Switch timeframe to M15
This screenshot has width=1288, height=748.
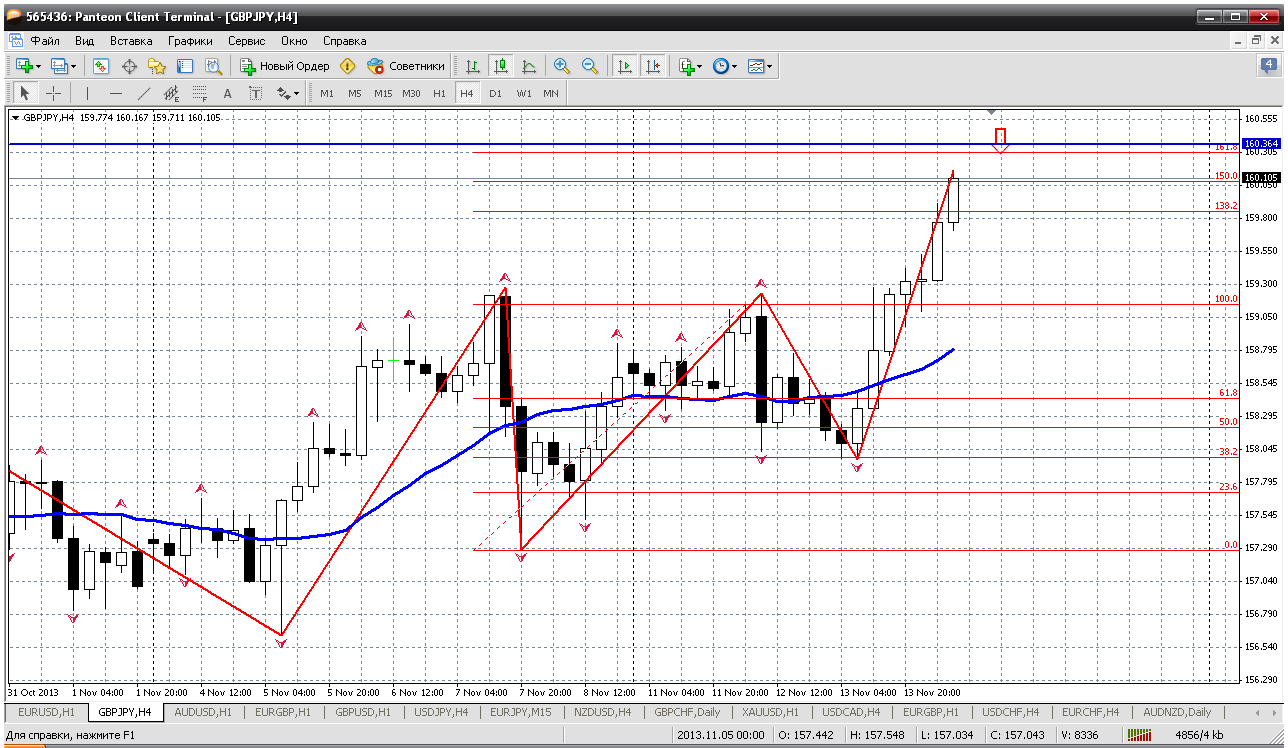tap(383, 93)
